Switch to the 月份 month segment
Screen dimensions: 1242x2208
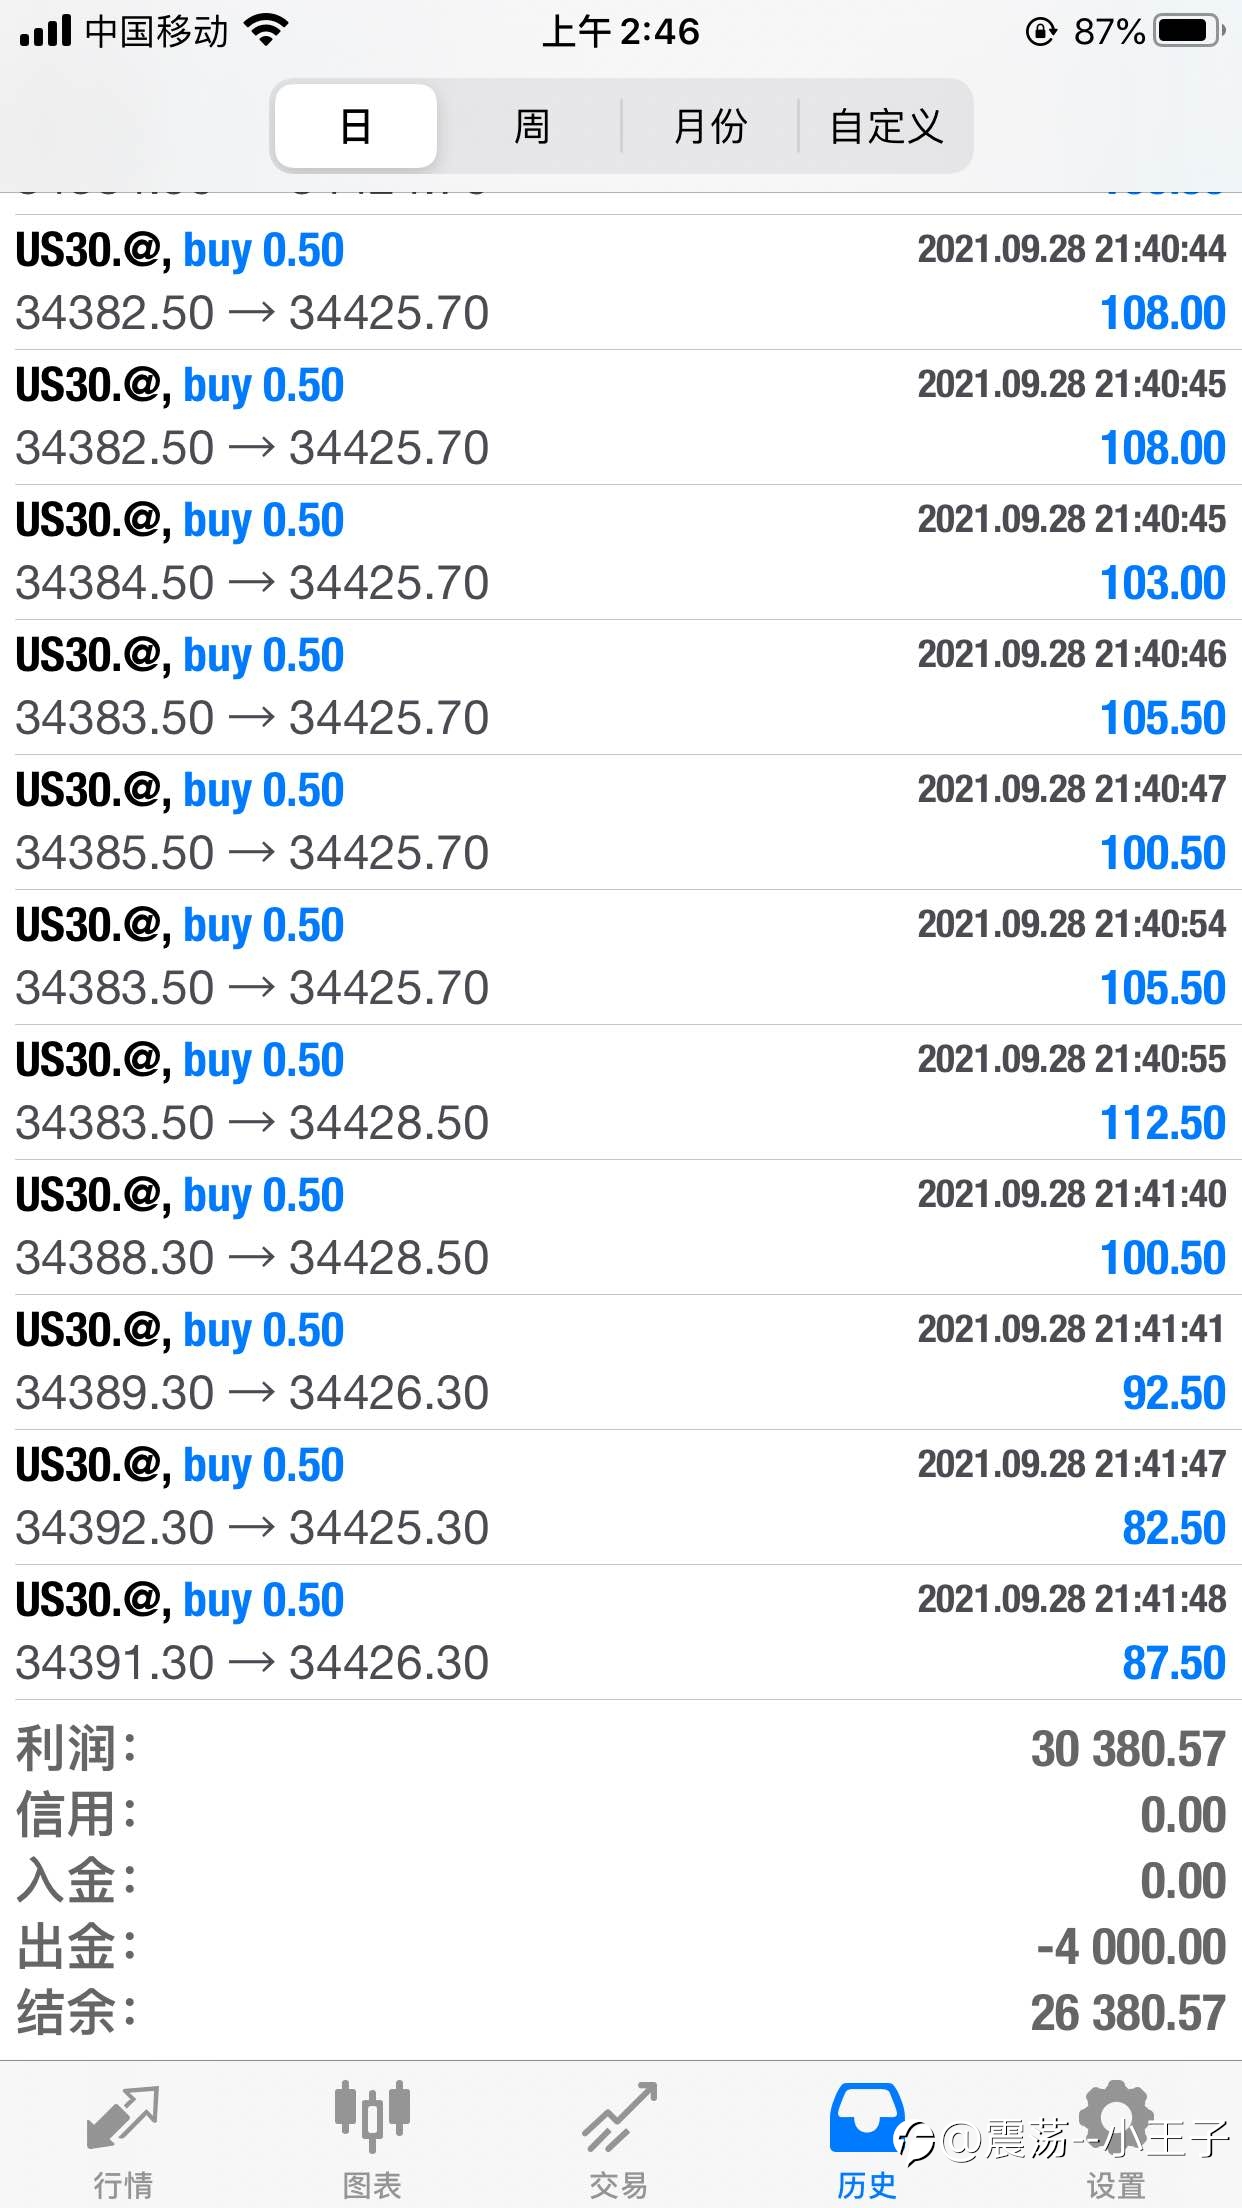click(x=710, y=126)
